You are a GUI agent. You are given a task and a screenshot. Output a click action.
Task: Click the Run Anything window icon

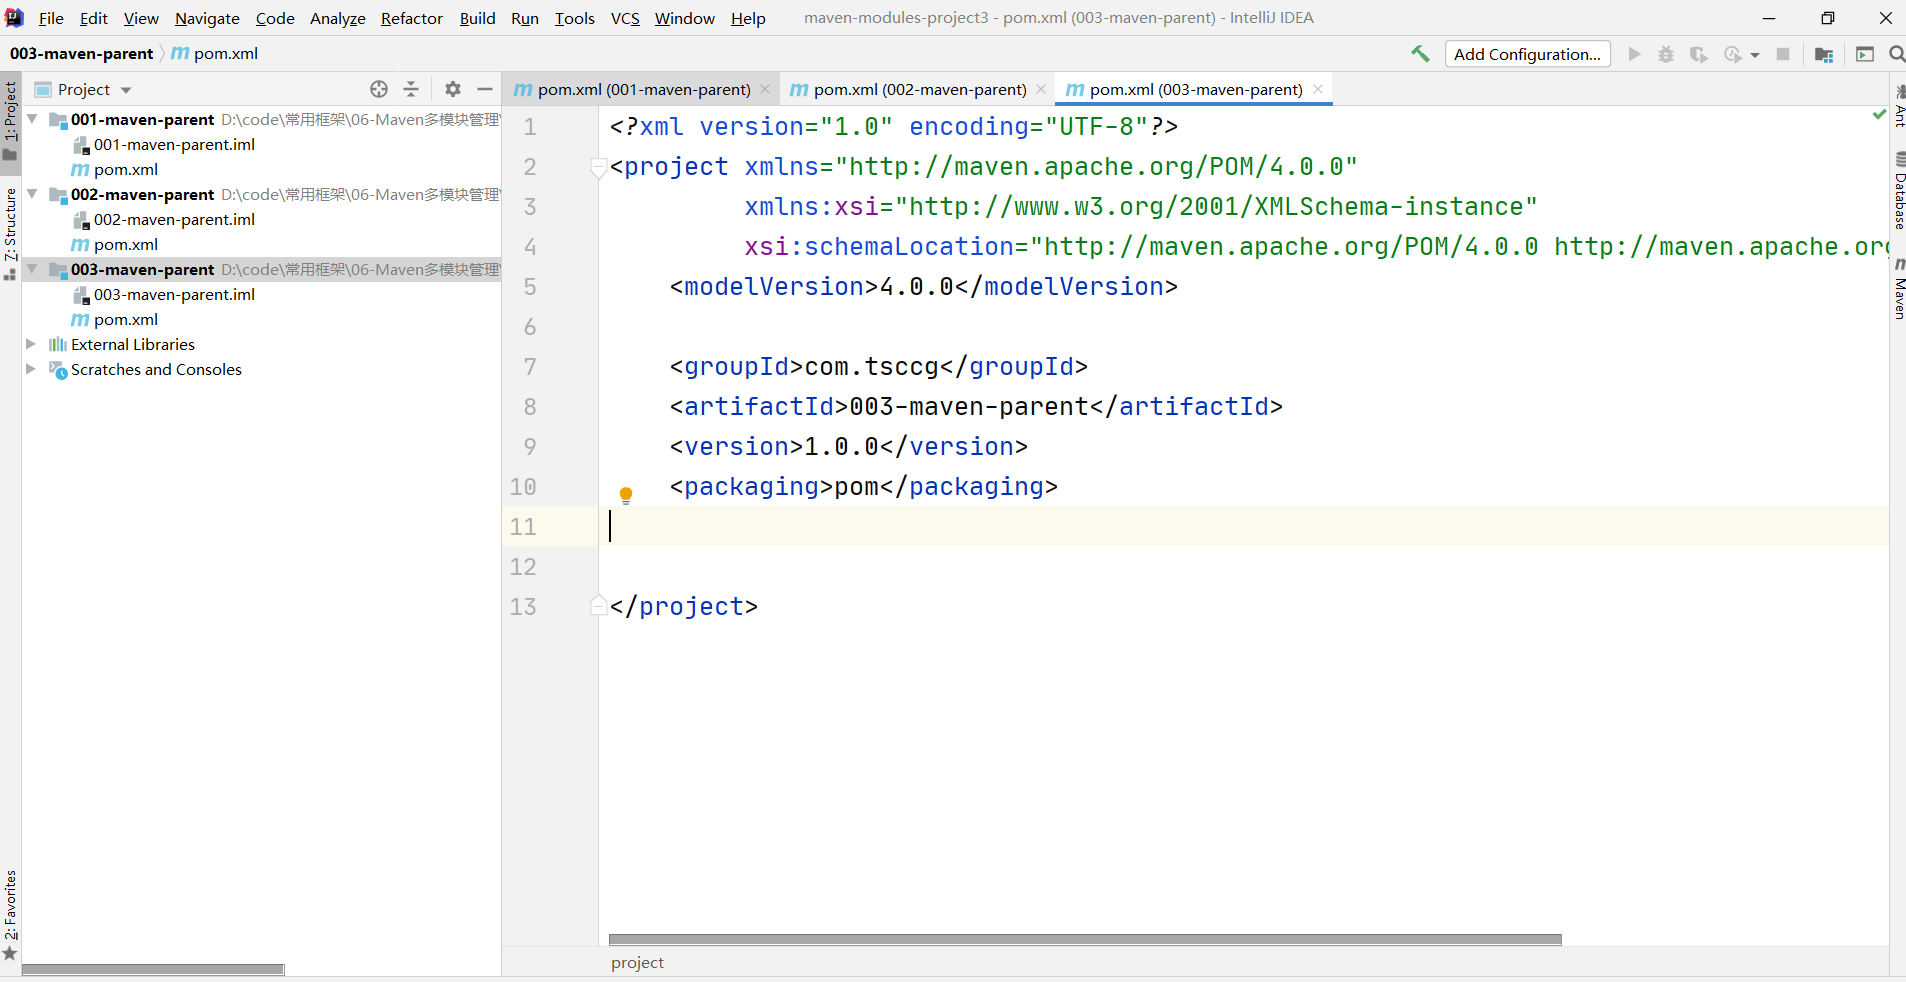point(1865,54)
